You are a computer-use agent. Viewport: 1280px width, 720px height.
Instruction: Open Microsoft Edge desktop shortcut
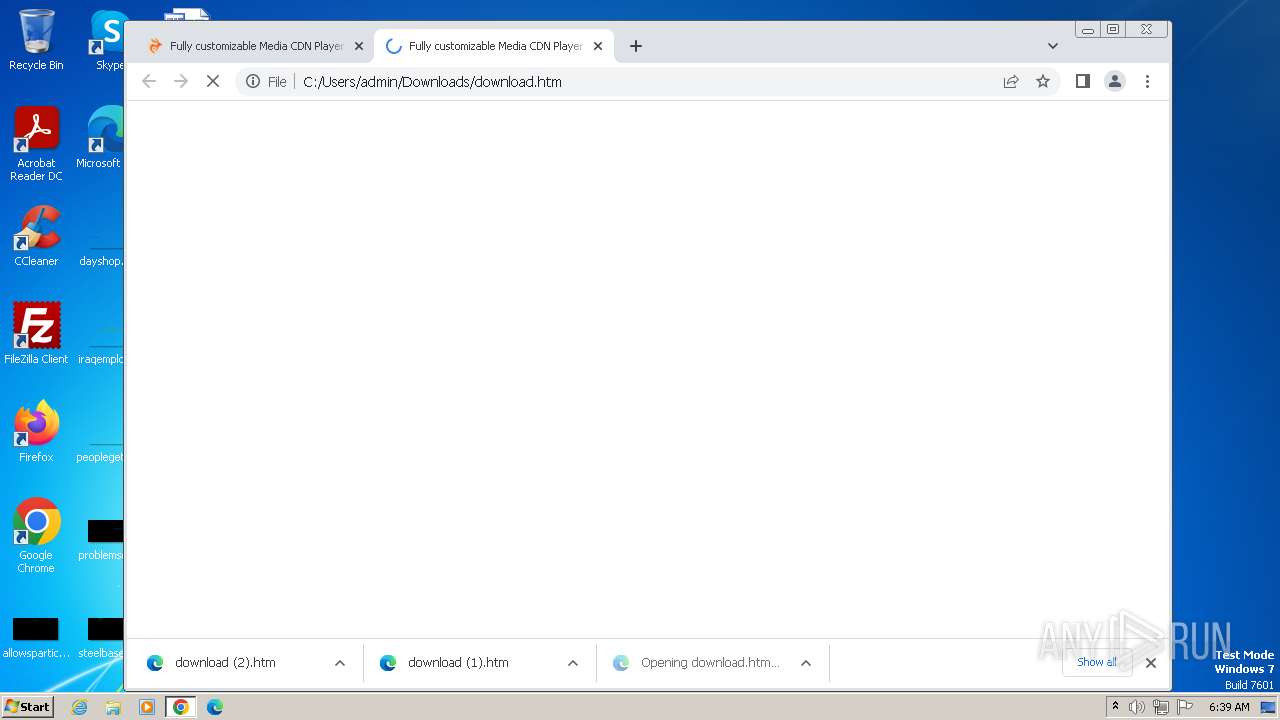pos(100,138)
